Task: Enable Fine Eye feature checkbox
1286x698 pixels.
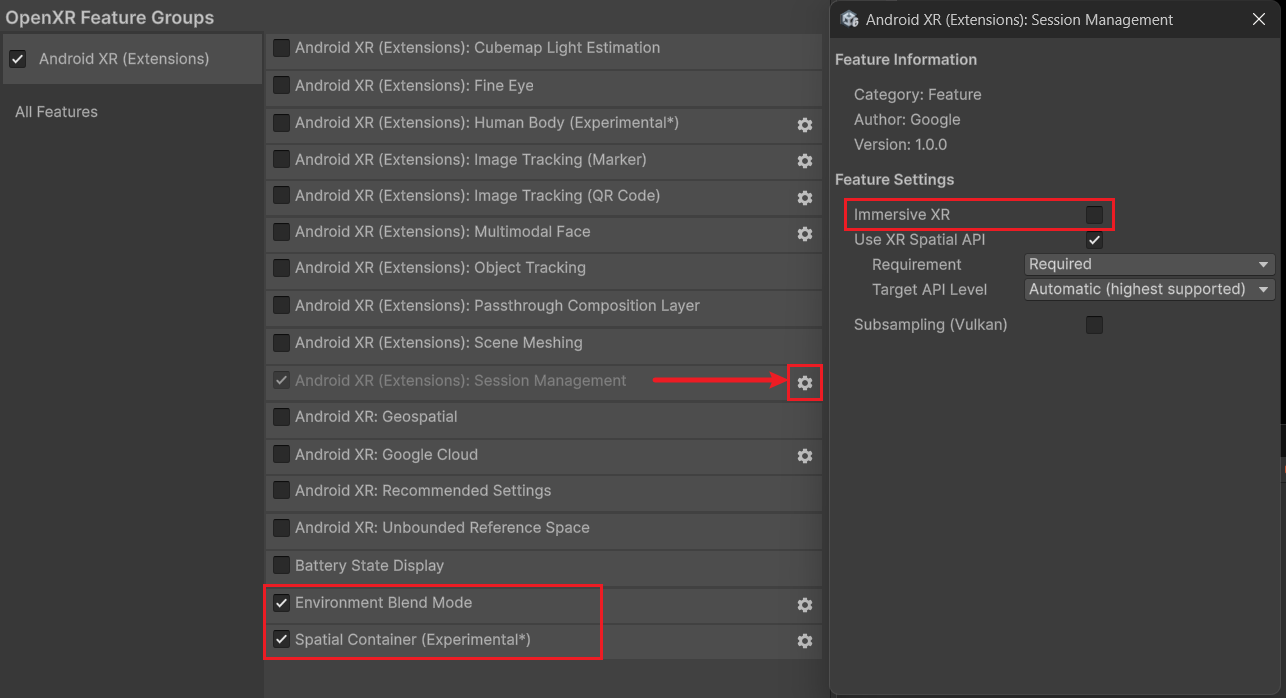Action: 281,85
